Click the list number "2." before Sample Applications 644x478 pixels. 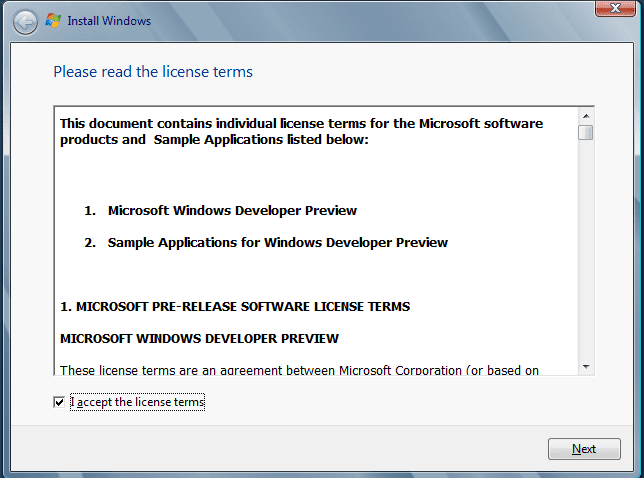(x=90, y=242)
